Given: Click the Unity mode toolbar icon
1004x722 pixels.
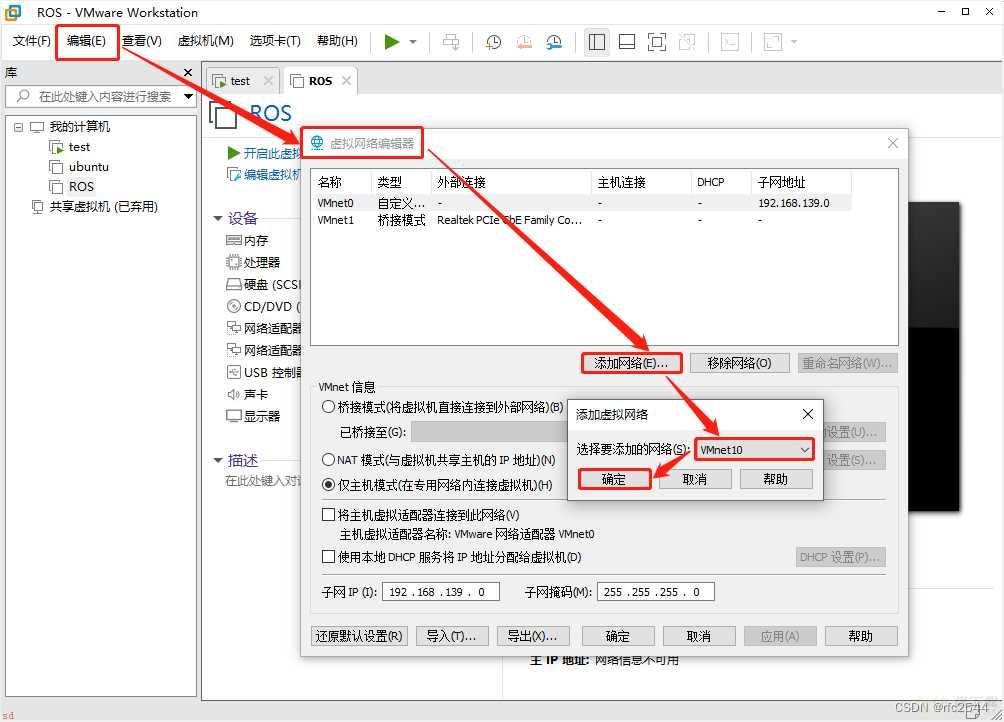Looking at the screenshot, I should pyautogui.click(x=687, y=42).
